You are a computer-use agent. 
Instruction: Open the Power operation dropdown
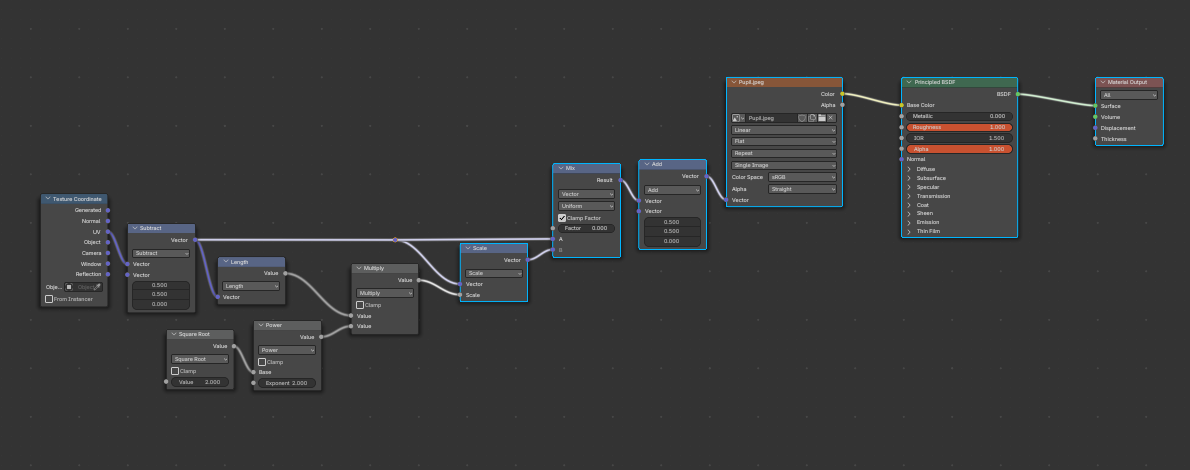287,350
